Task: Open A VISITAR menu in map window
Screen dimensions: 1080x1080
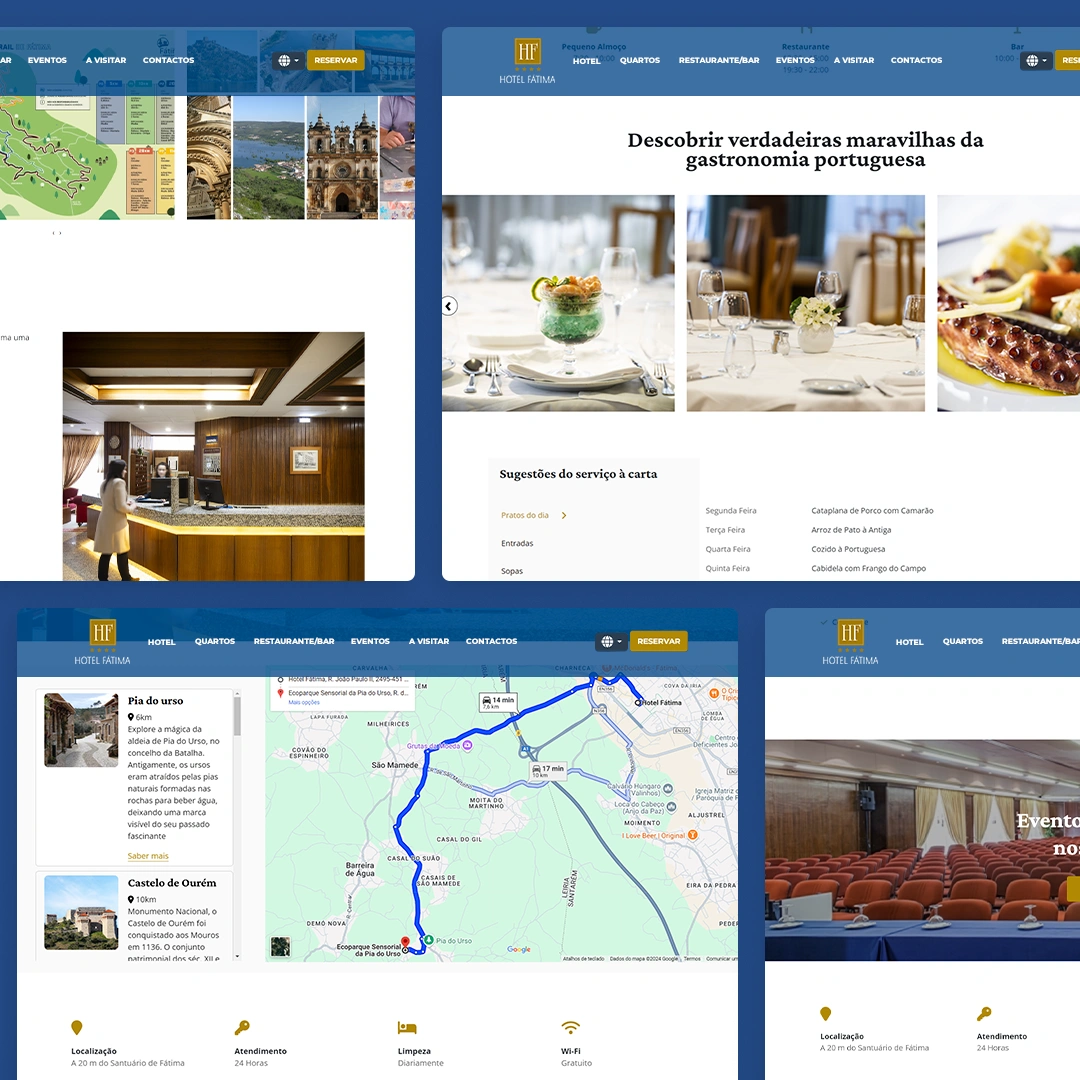Action: pos(429,641)
